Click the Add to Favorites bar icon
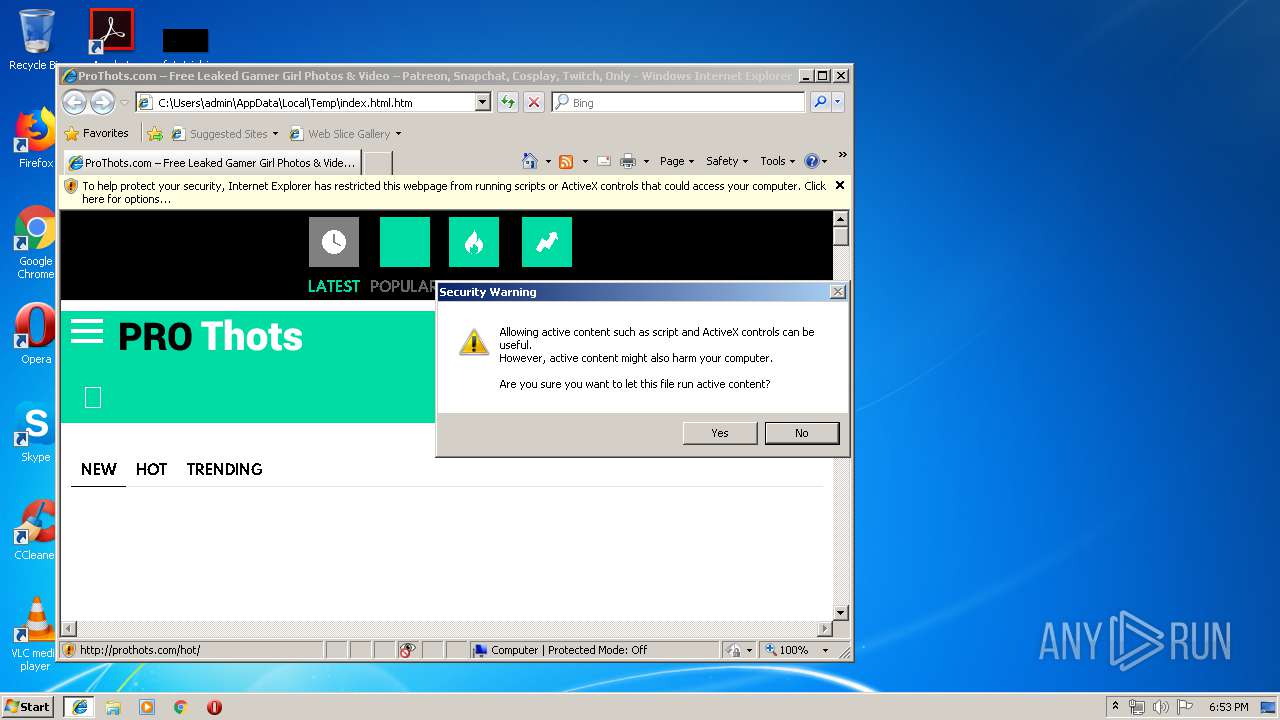 pos(155,133)
